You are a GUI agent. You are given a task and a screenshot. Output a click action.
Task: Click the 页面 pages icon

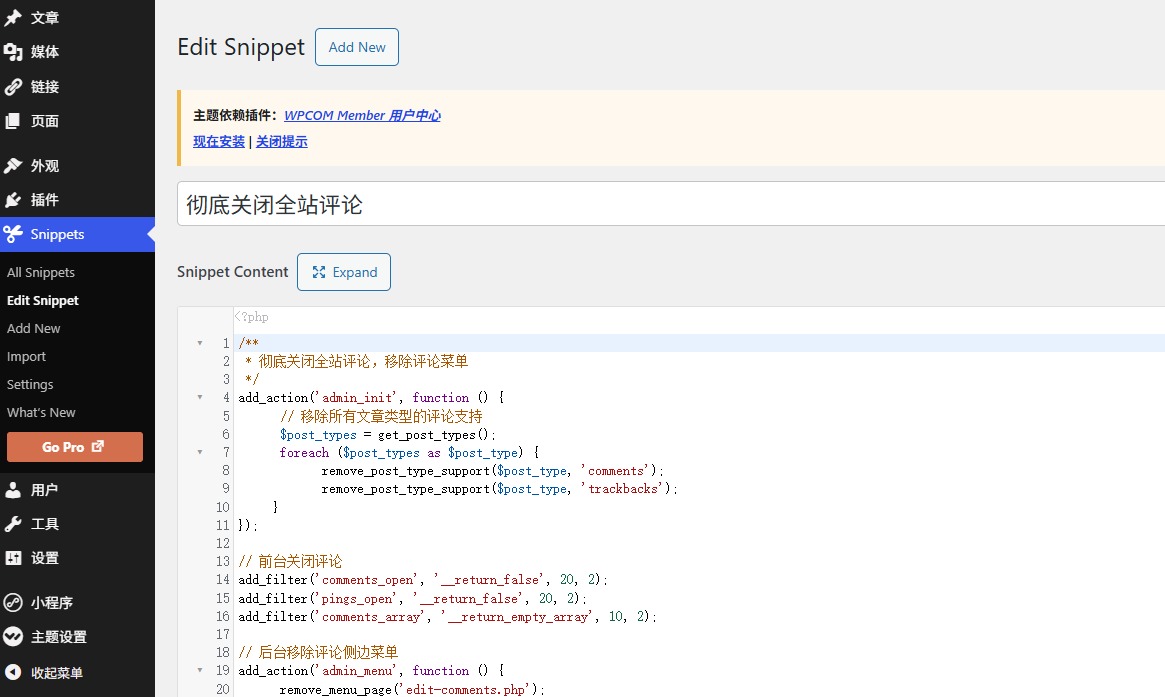tap(13, 120)
